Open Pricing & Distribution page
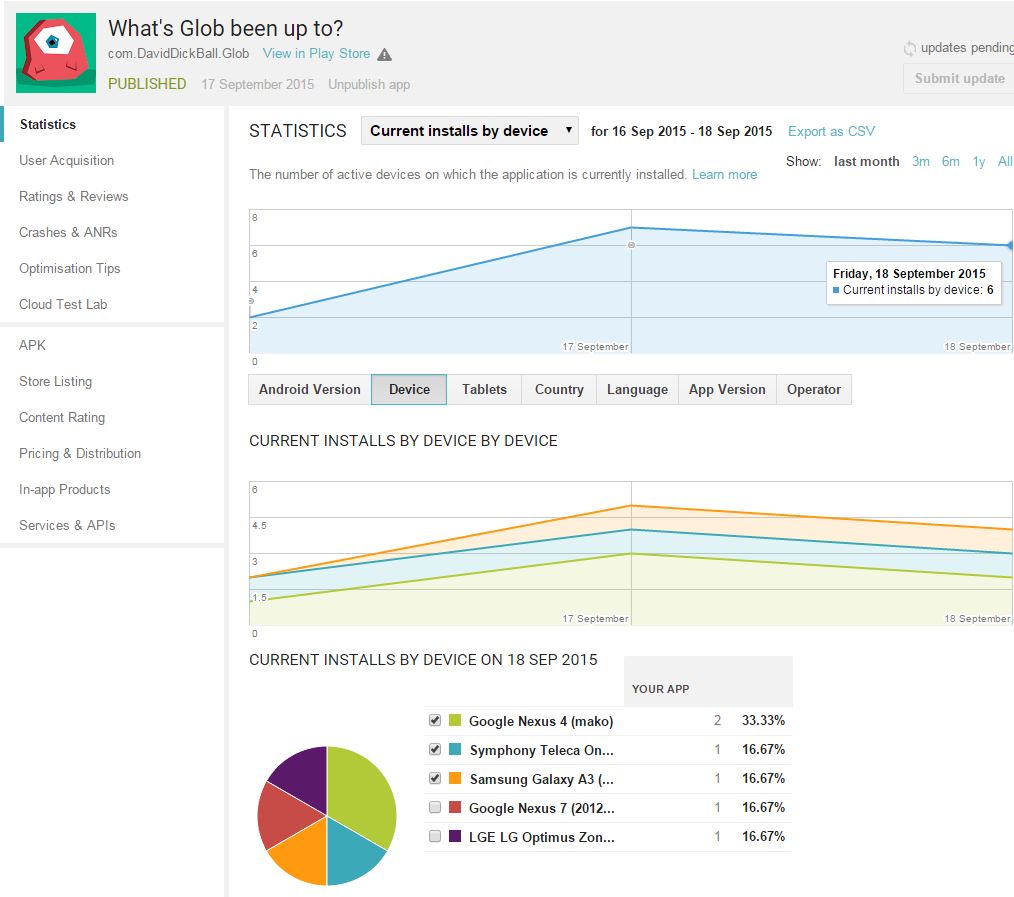The image size is (1014, 897). click(x=80, y=453)
